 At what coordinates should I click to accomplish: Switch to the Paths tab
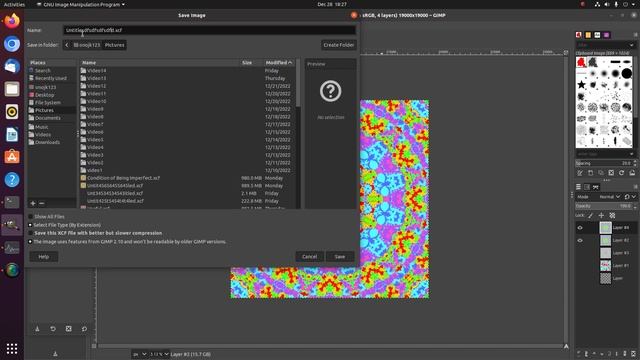point(596,187)
